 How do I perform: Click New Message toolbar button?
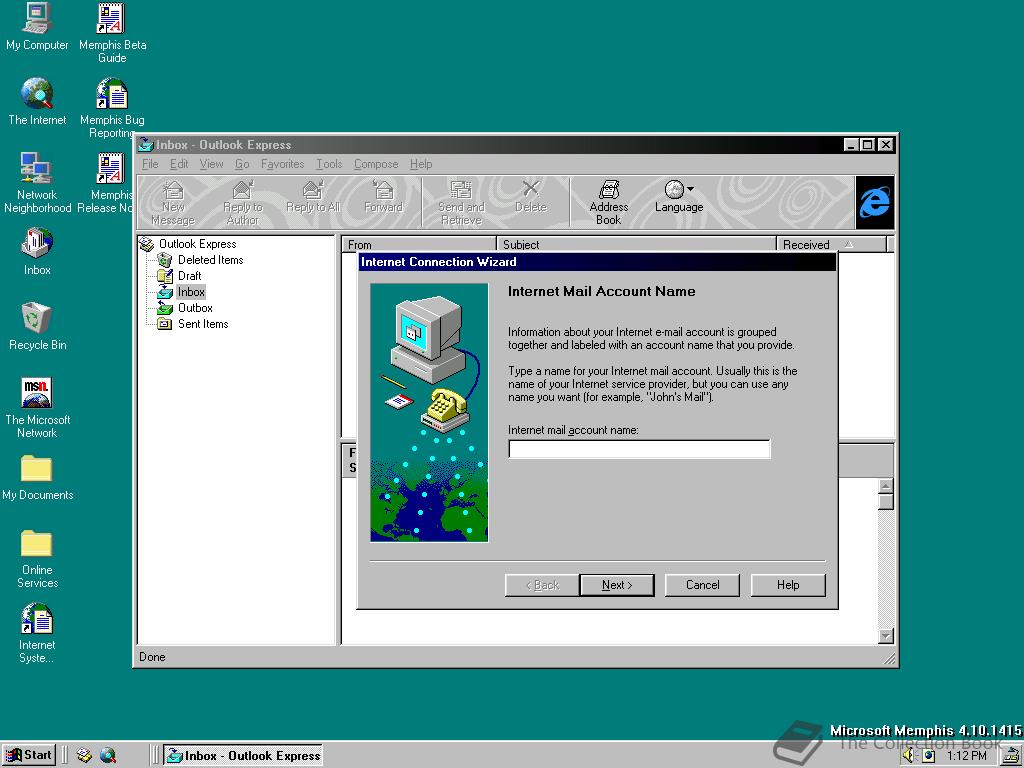[x=173, y=203]
